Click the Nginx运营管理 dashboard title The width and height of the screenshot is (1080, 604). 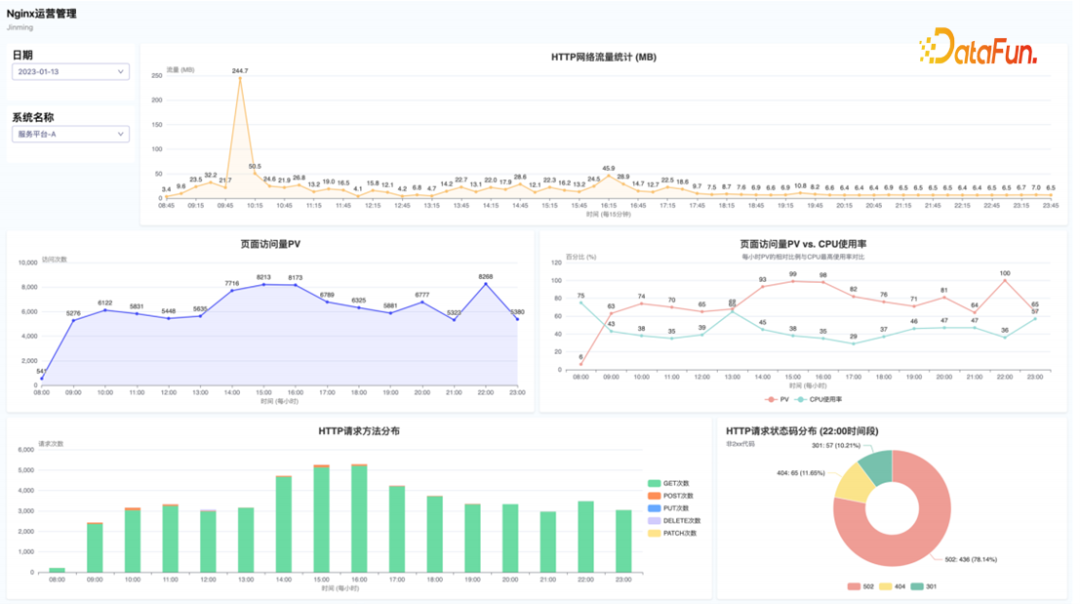(x=41, y=14)
